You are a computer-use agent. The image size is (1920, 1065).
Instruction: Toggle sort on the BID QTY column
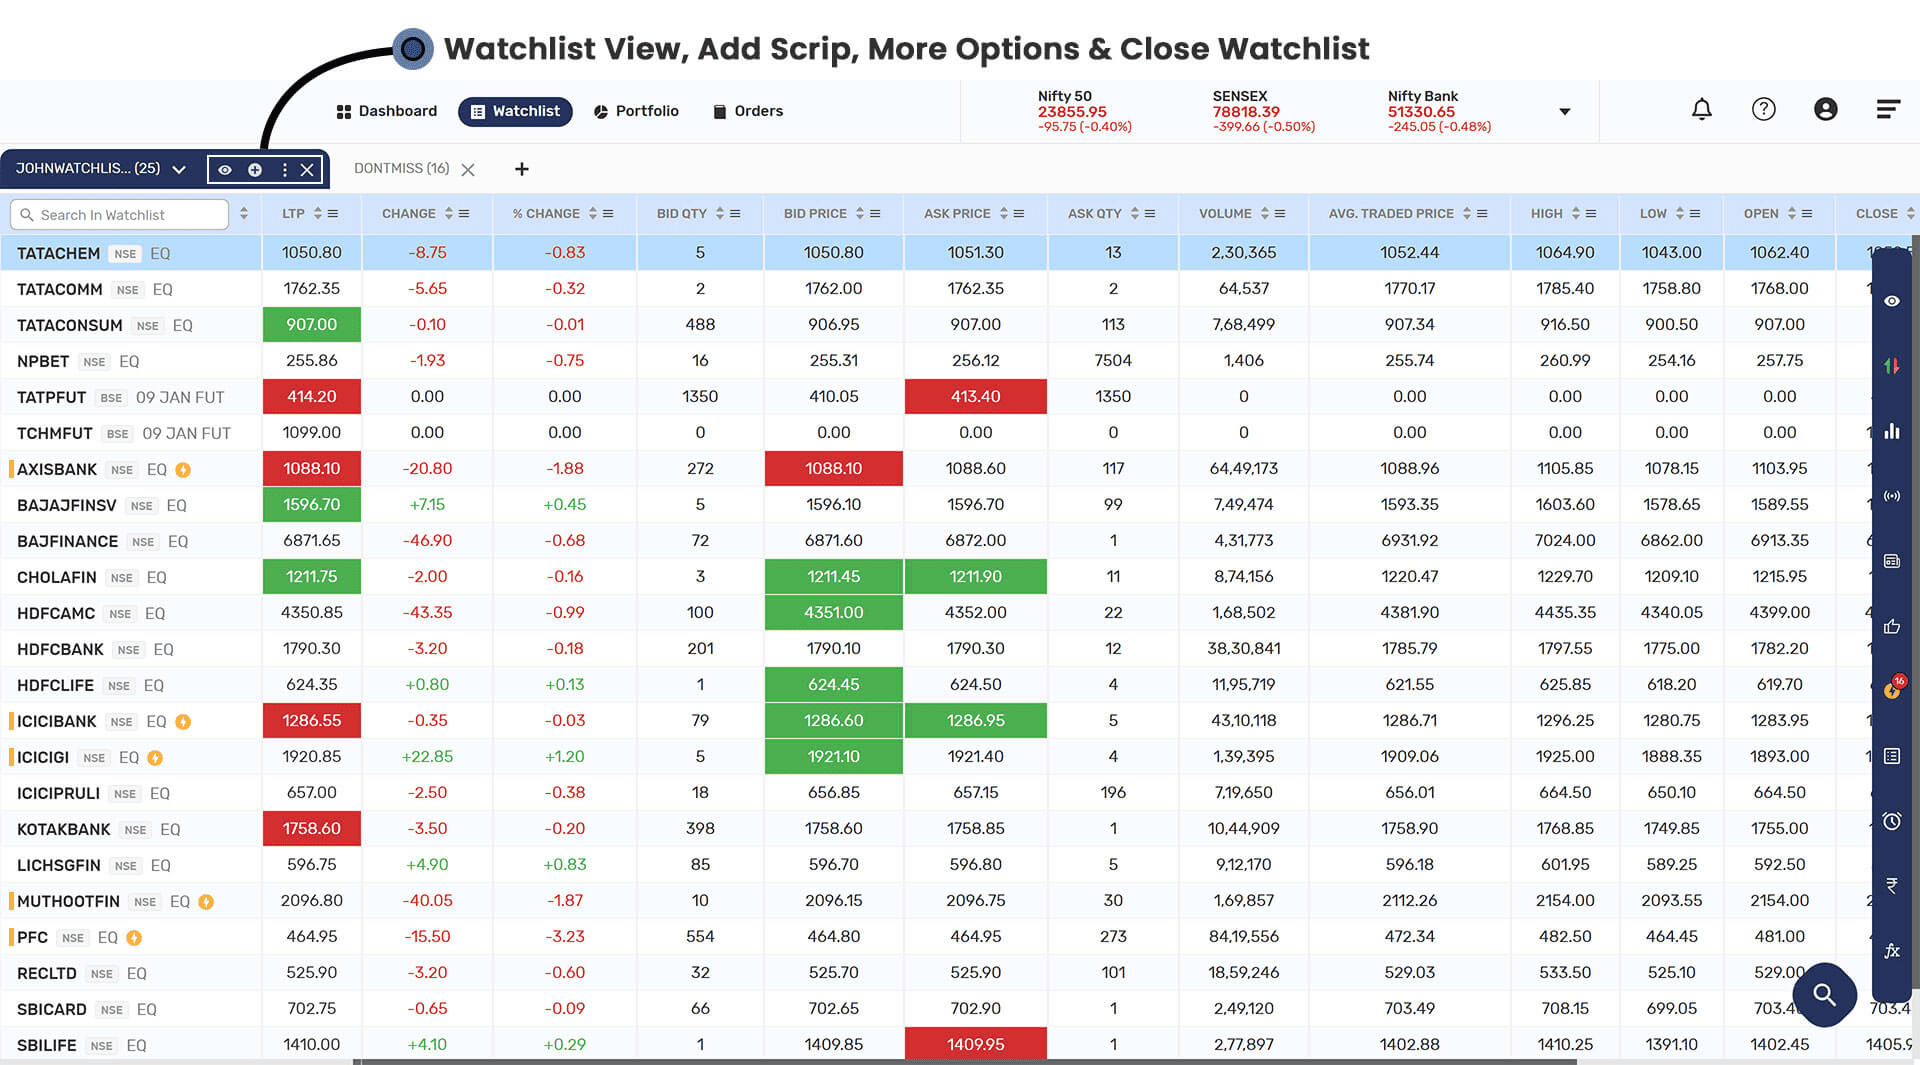[720, 214]
